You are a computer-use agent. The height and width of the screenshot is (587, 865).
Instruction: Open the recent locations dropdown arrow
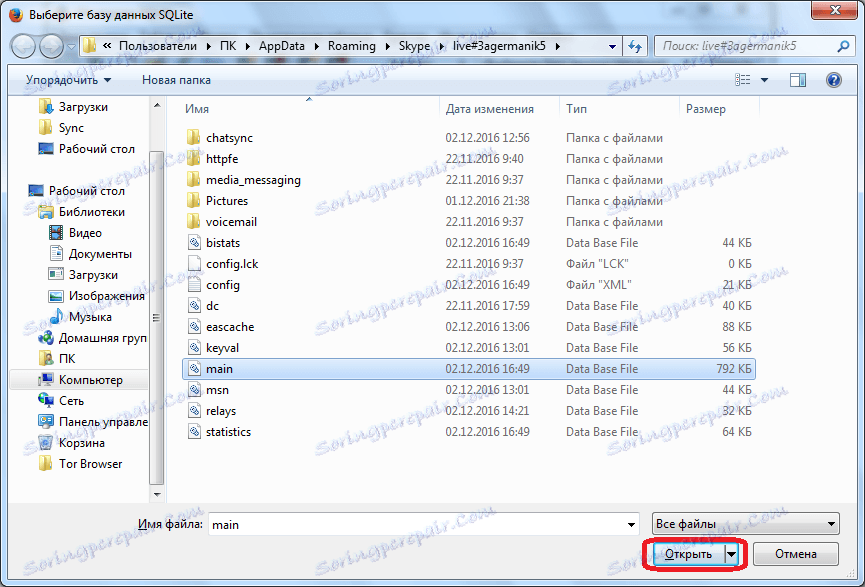(72, 47)
